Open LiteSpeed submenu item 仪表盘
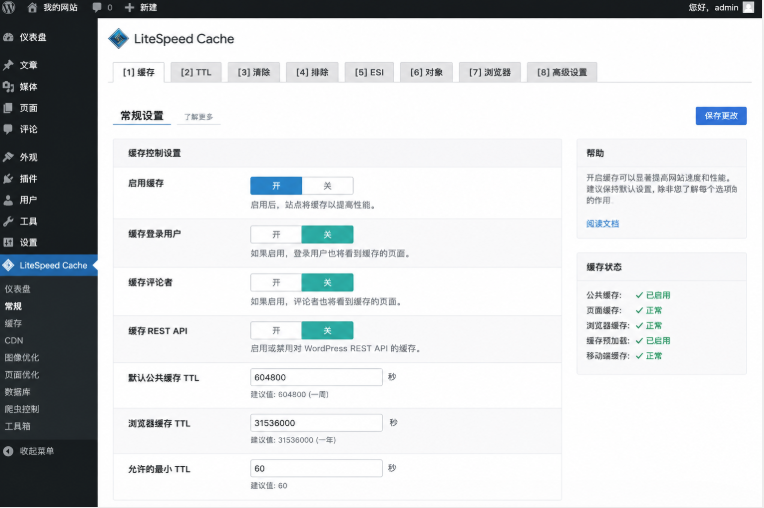 18,289
